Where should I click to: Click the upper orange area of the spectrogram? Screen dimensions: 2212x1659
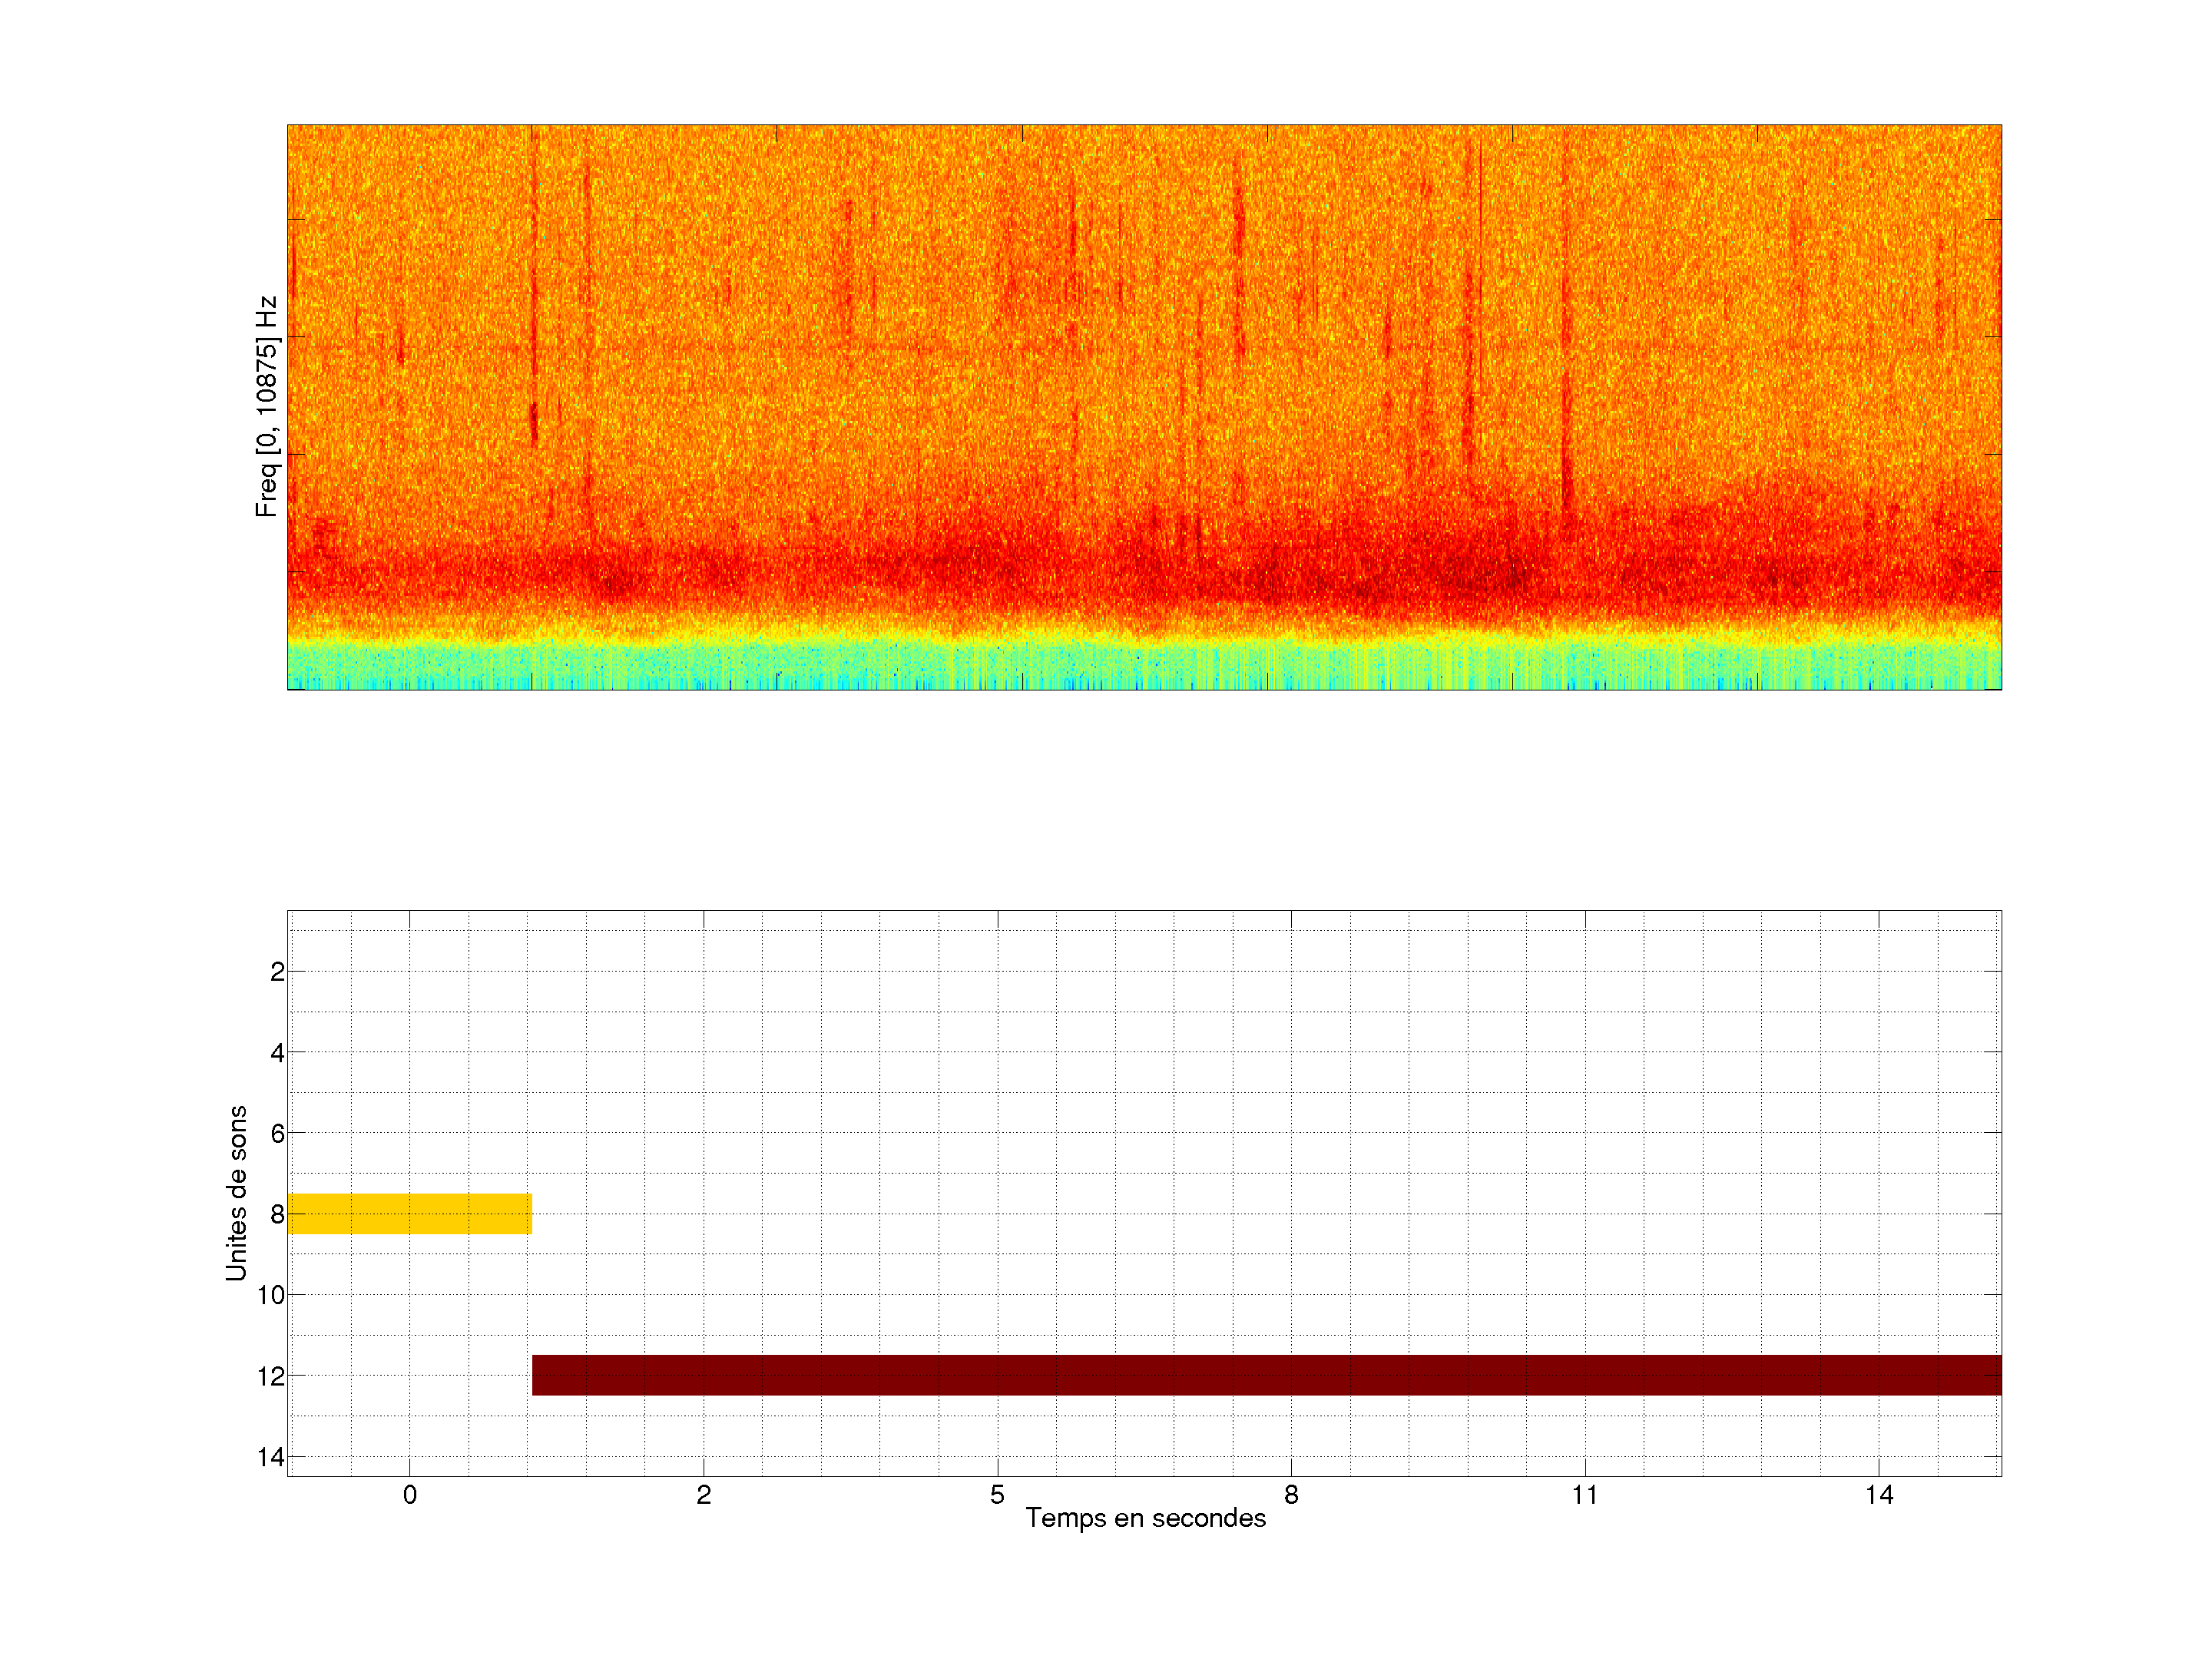1144,220
